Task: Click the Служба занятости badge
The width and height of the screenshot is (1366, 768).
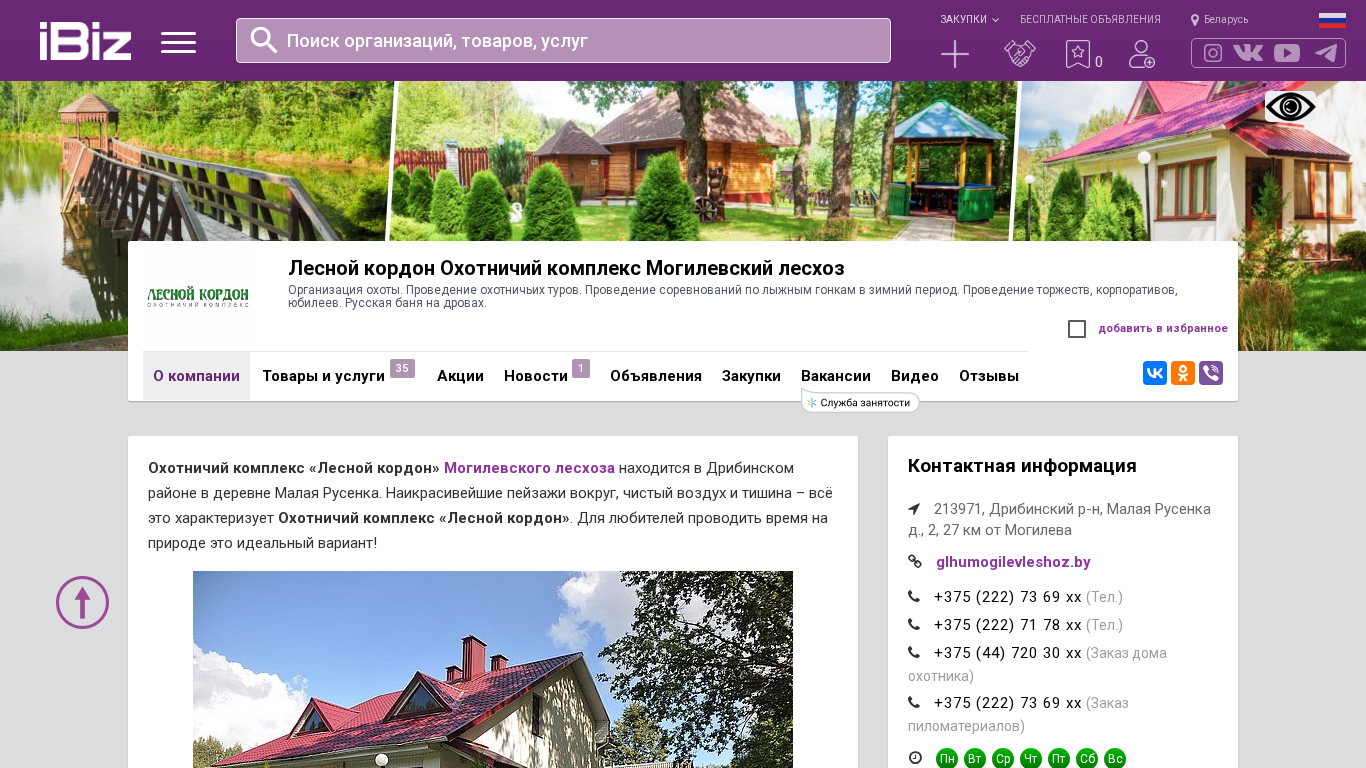Action: [x=861, y=402]
